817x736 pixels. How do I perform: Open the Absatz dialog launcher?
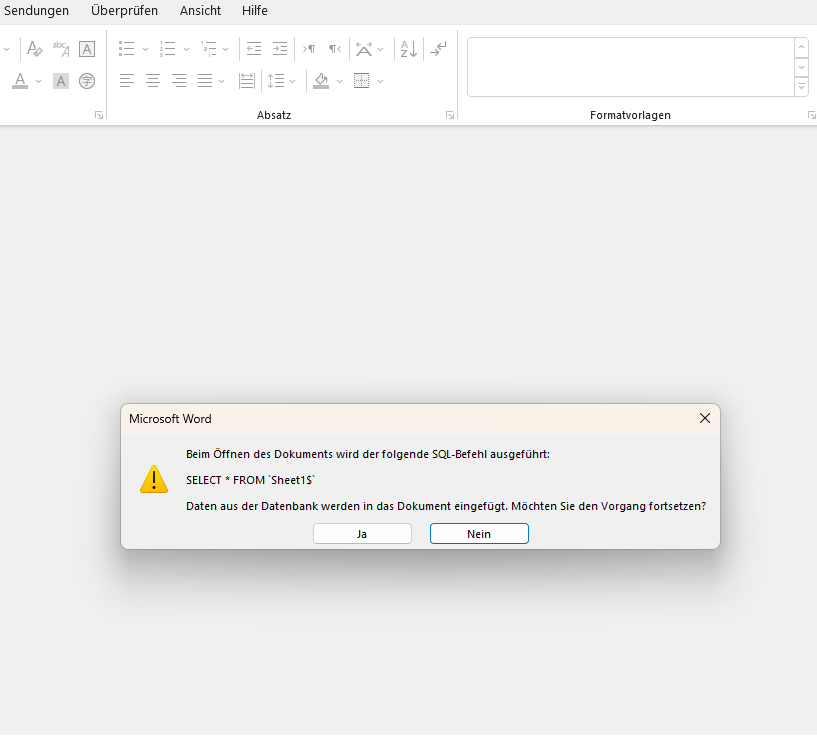450,115
